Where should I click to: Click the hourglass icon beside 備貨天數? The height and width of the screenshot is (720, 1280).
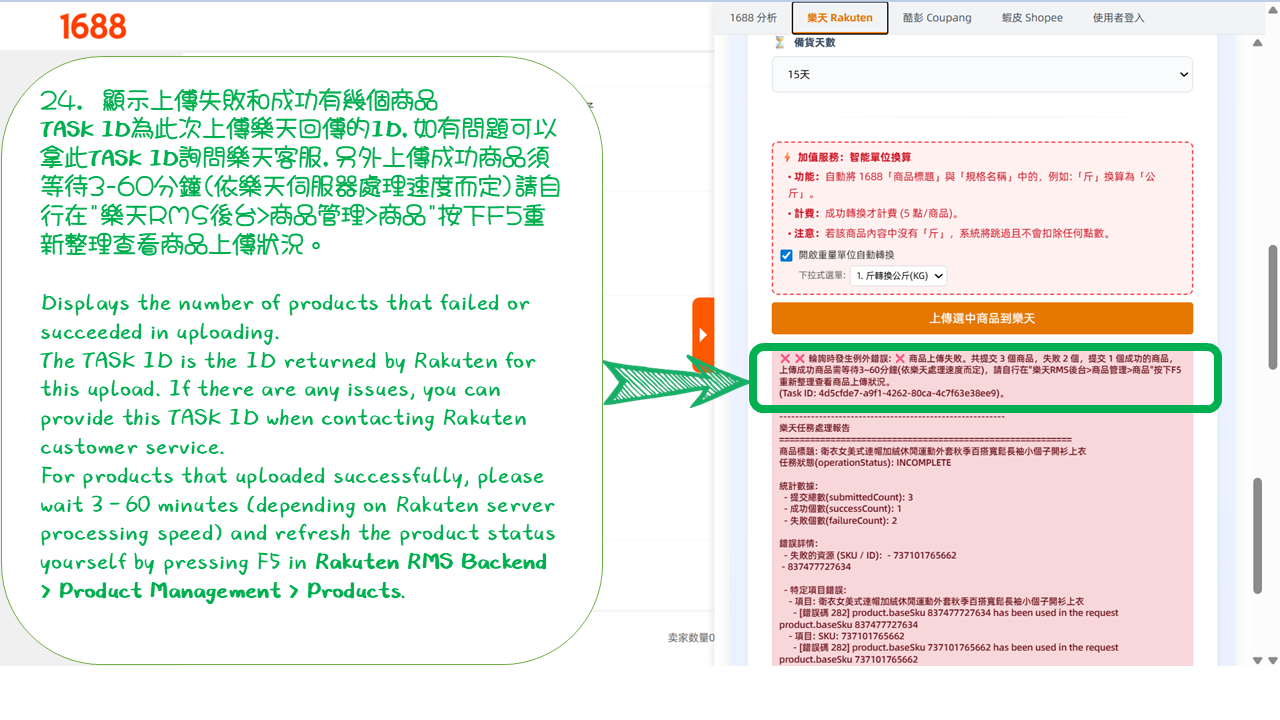click(x=780, y=43)
